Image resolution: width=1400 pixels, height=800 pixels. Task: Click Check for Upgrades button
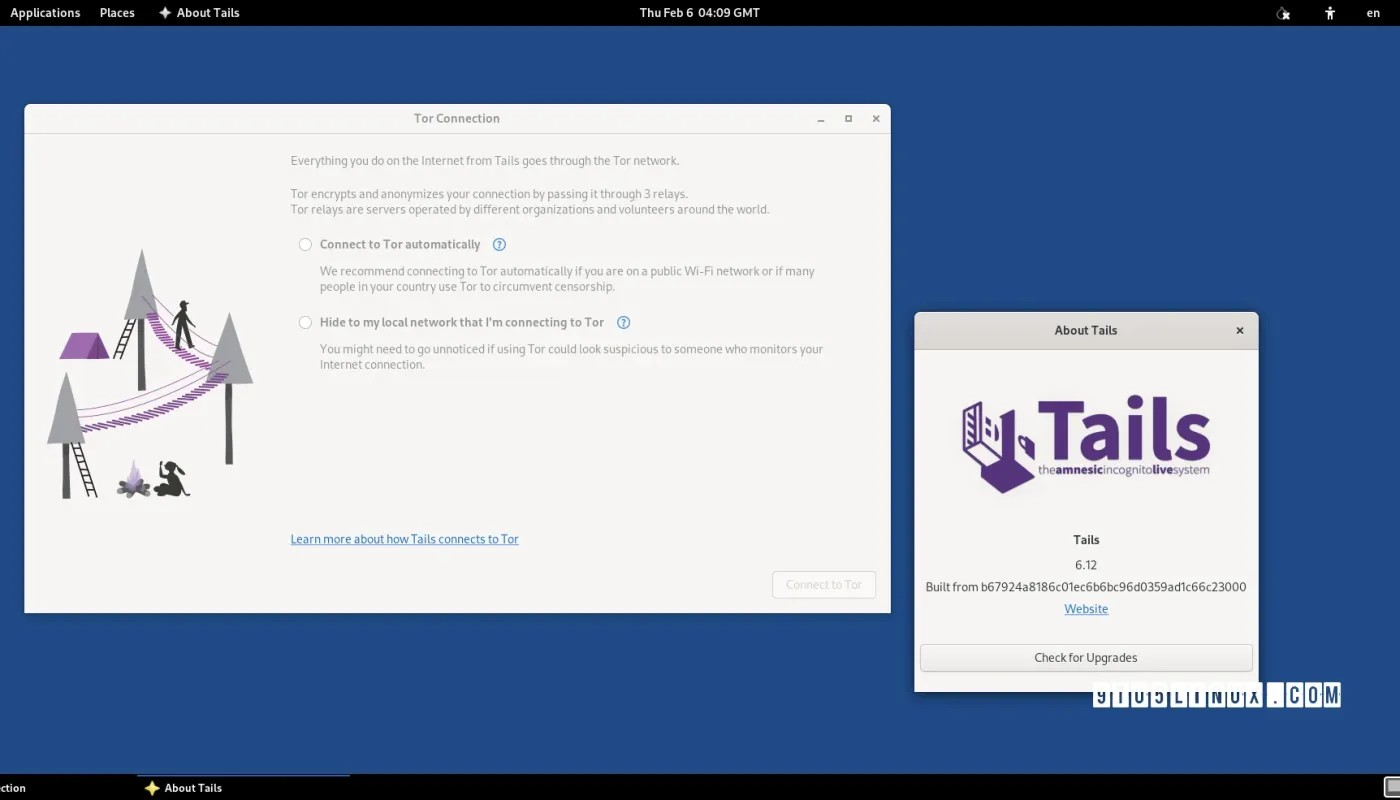[x=1086, y=658]
